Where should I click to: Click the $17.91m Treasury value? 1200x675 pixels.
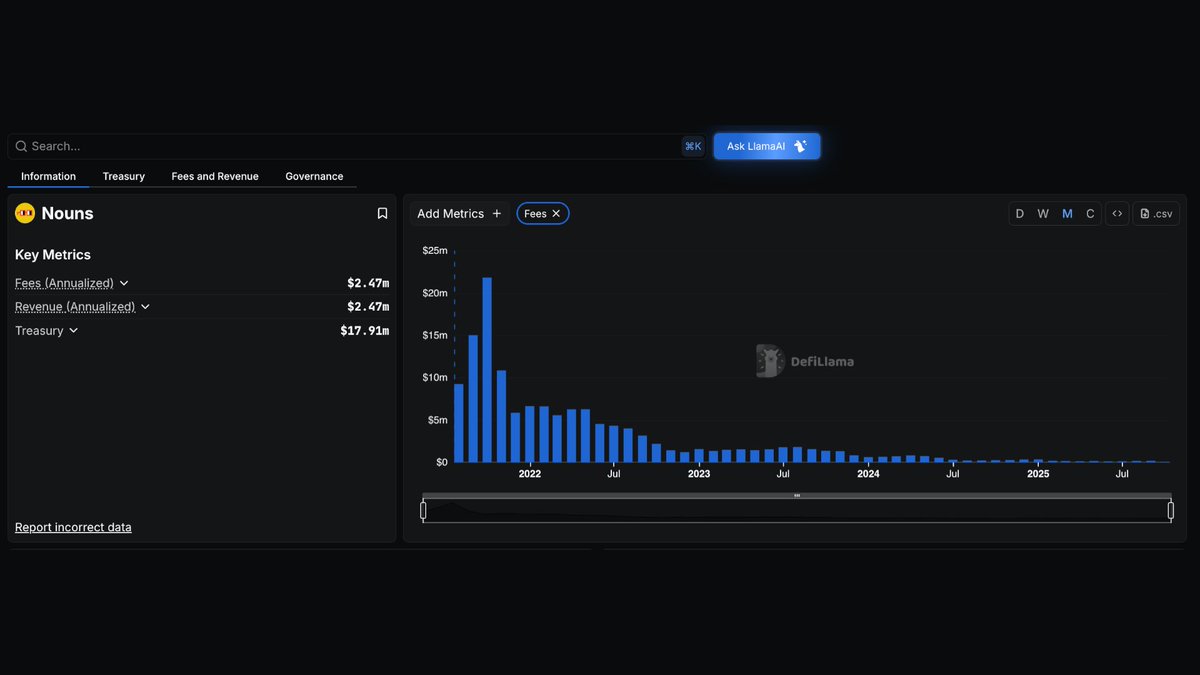[365, 331]
